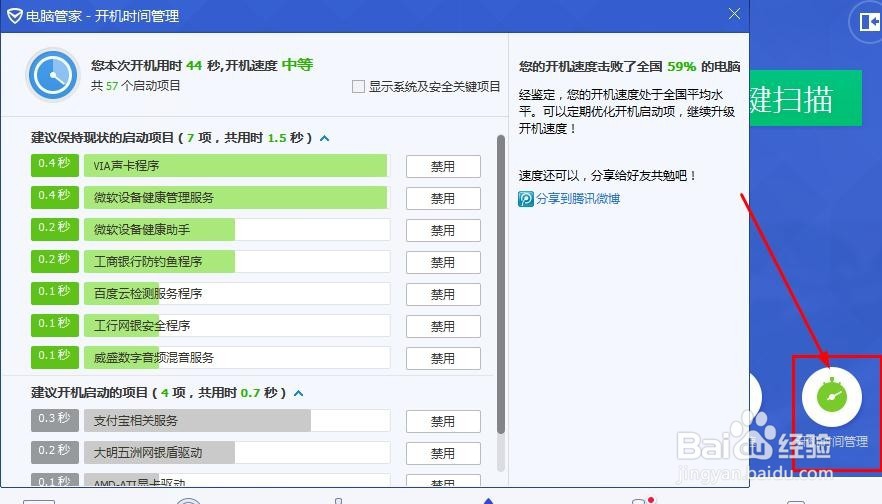
Task: Click the startup list vertical scrollbar
Action: coord(501,284)
